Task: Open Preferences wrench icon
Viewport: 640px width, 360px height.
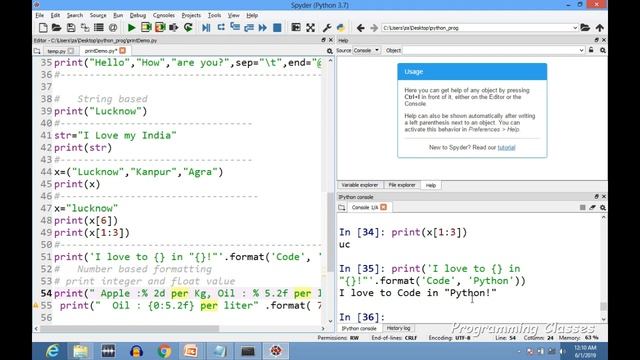Action: click(327, 28)
